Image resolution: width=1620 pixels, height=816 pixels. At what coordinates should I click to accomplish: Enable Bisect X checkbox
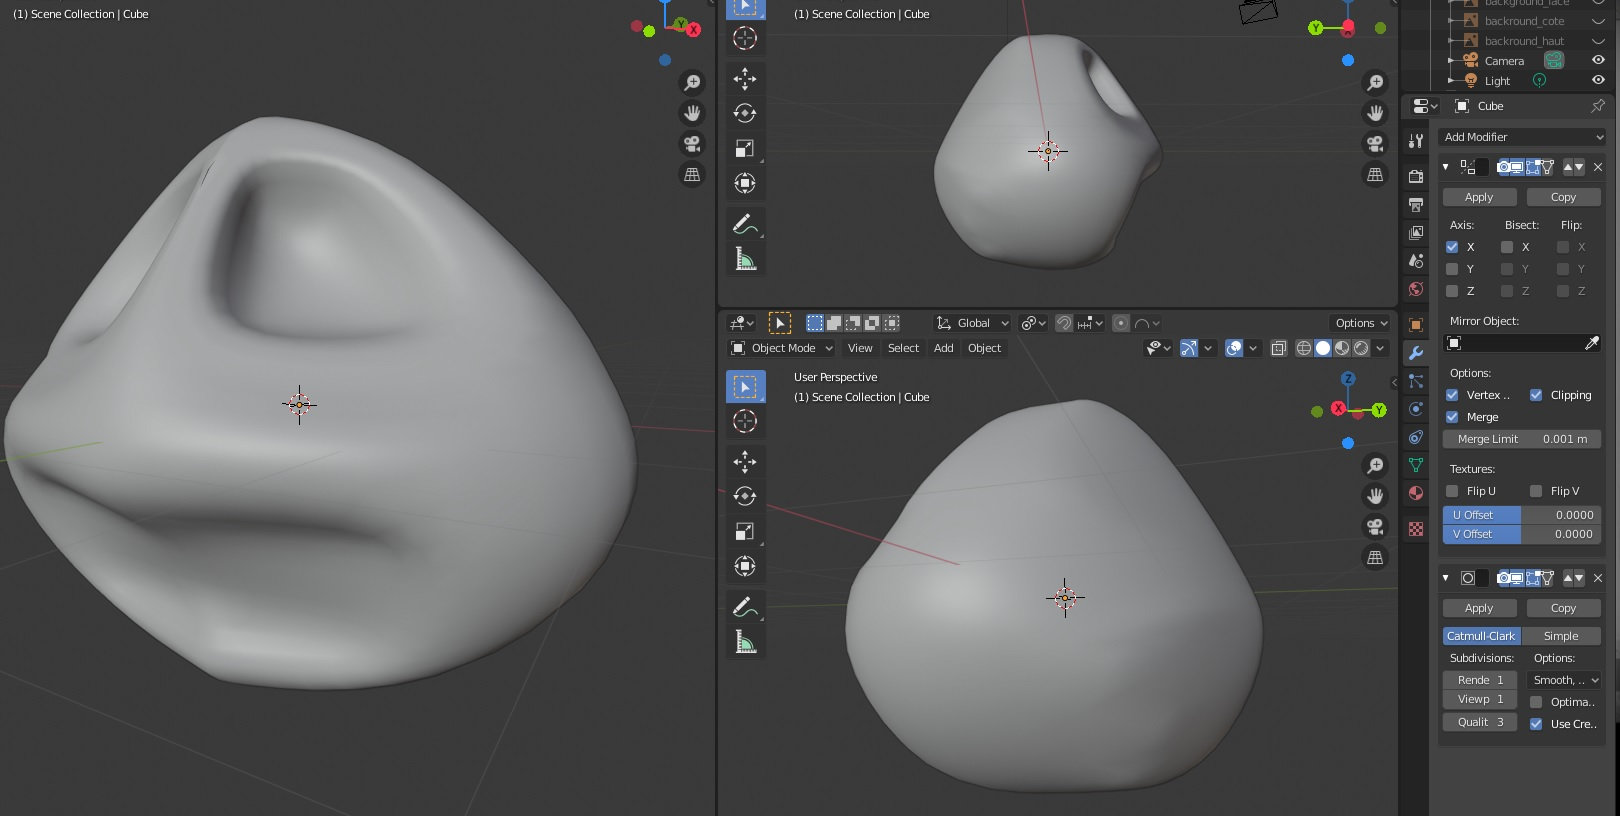click(x=1507, y=247)
